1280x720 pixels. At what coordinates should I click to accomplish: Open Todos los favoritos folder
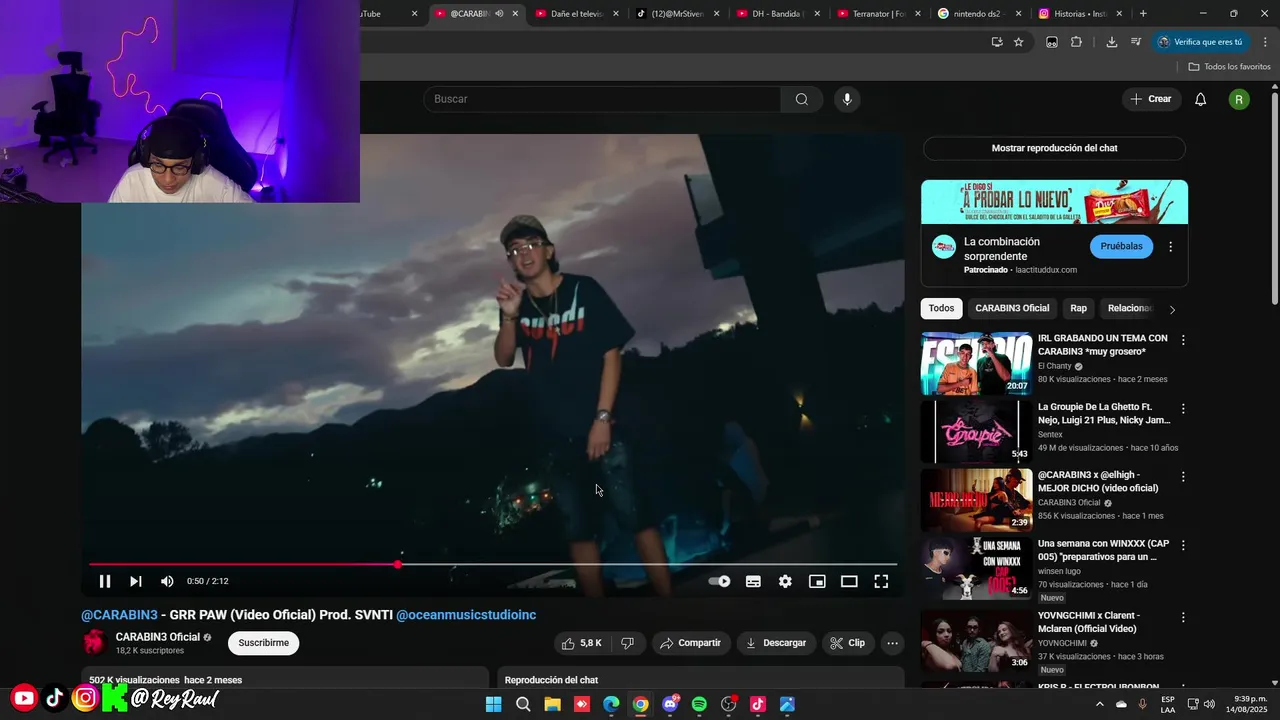(x=1229, y=67)
